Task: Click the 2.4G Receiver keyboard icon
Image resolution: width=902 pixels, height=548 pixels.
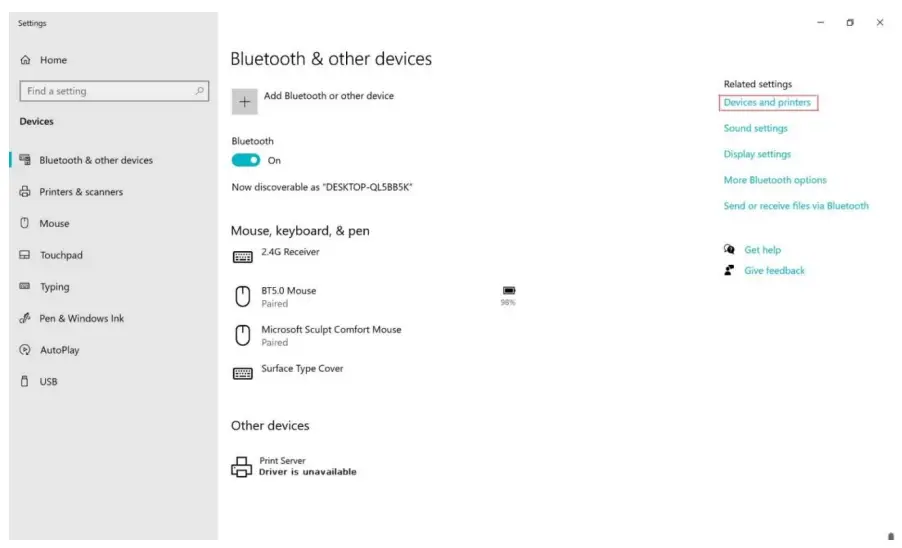Action: [x=242, y=257]
